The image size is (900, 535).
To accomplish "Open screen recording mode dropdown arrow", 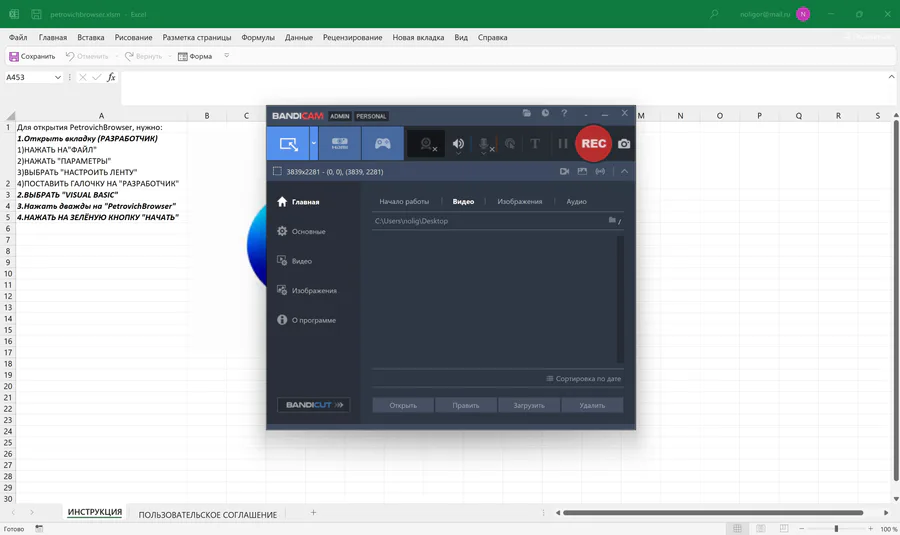I will point(313,144).
